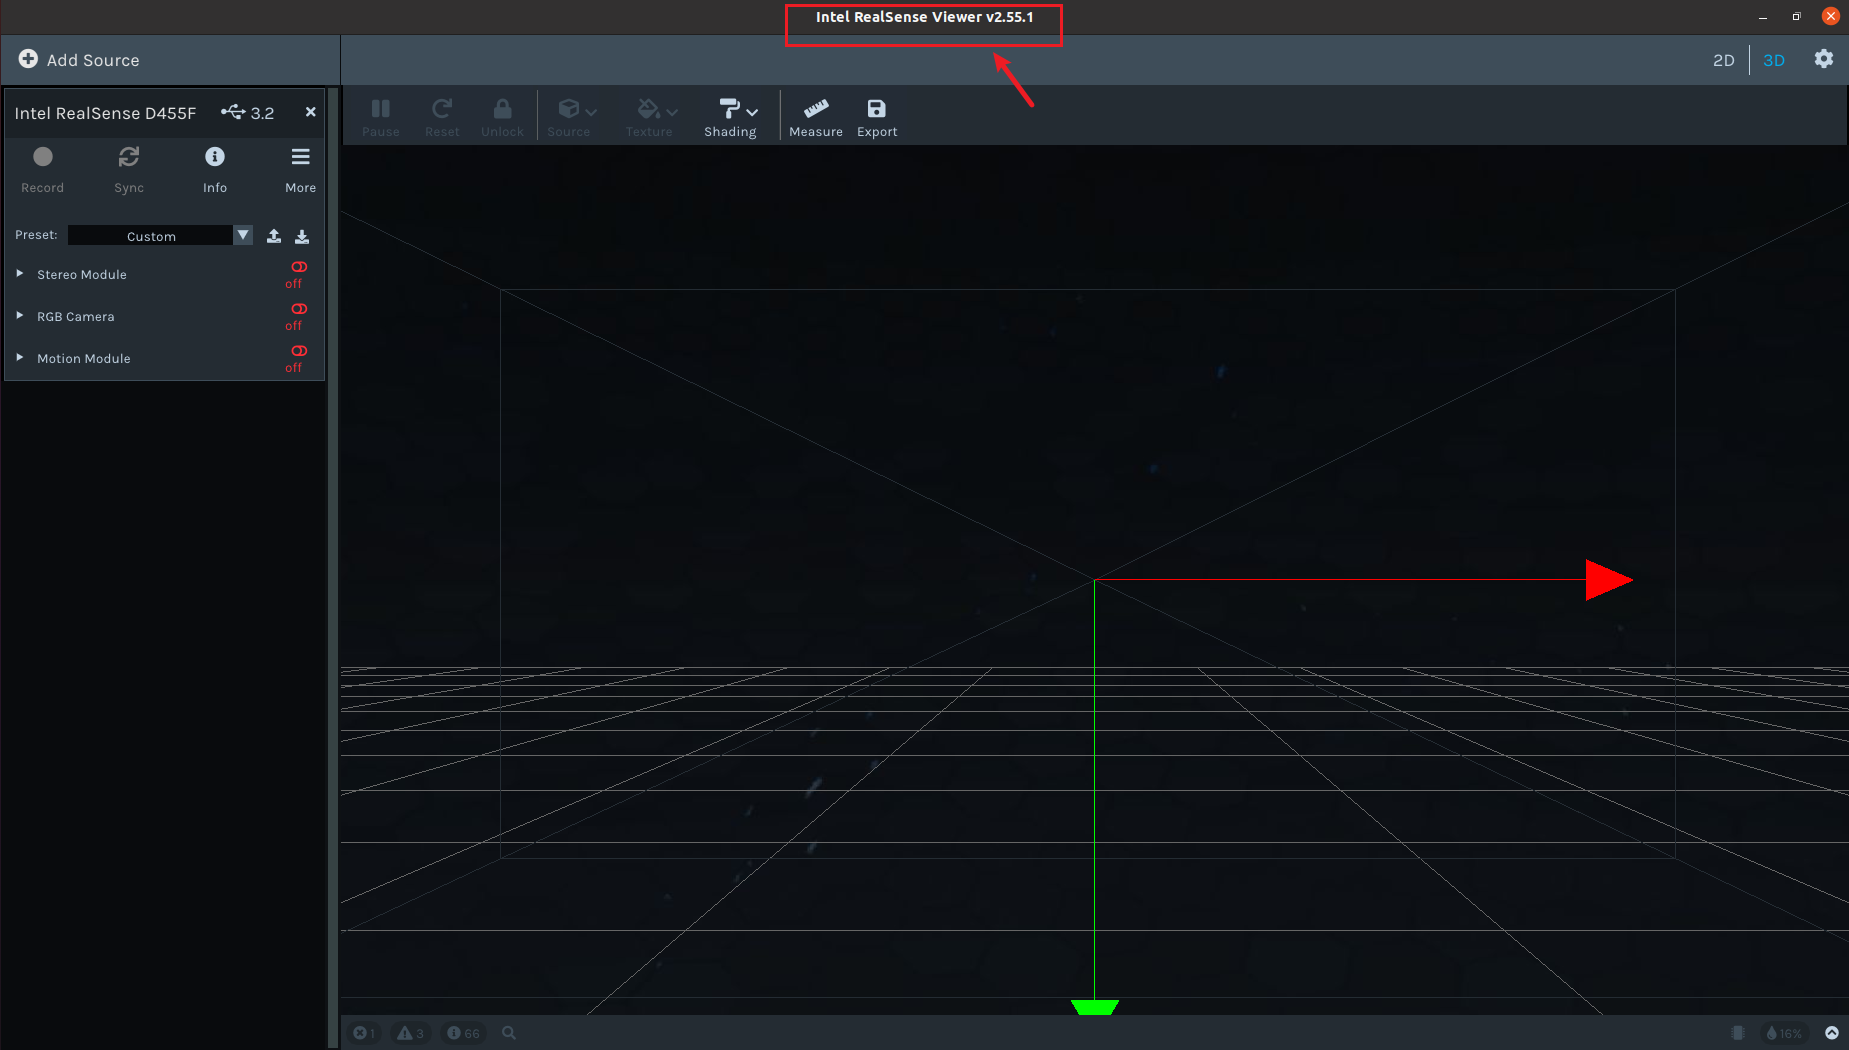This screenshot has height=1050, width=1849.
Task: Expand the Motion Module section
Action: (20, 357)
